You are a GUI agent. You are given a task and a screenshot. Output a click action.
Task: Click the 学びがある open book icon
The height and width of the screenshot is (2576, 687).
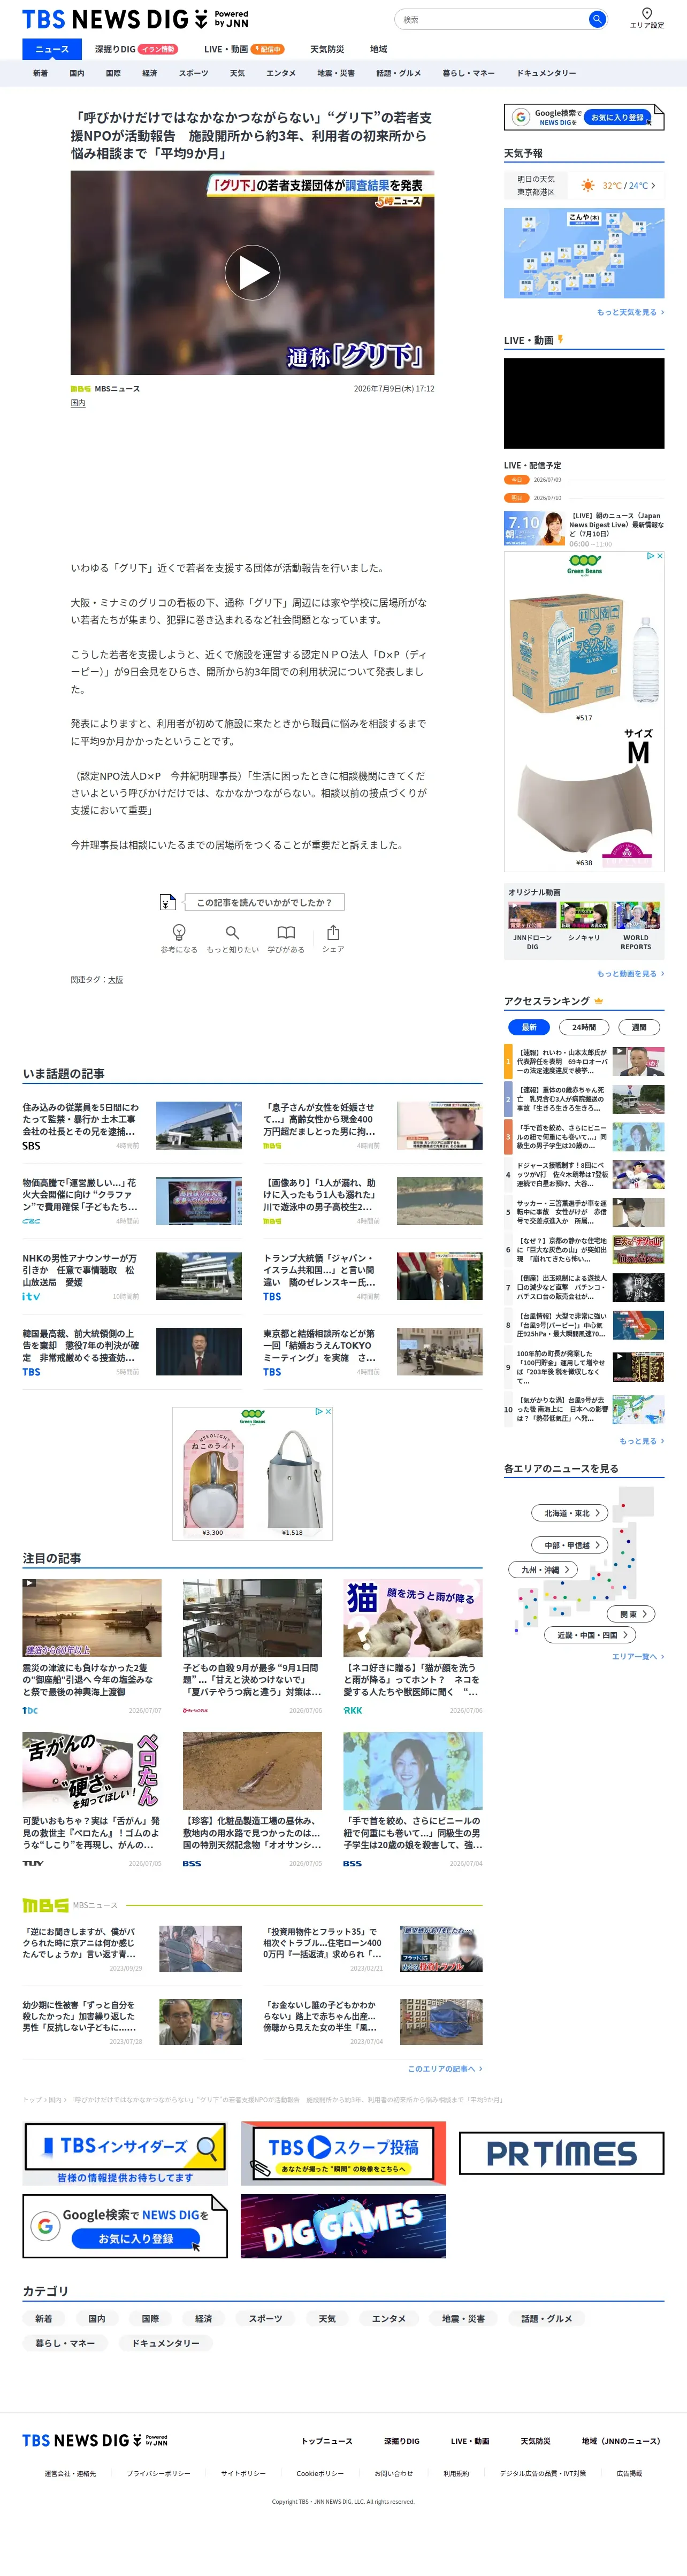[x=286, y=932]
